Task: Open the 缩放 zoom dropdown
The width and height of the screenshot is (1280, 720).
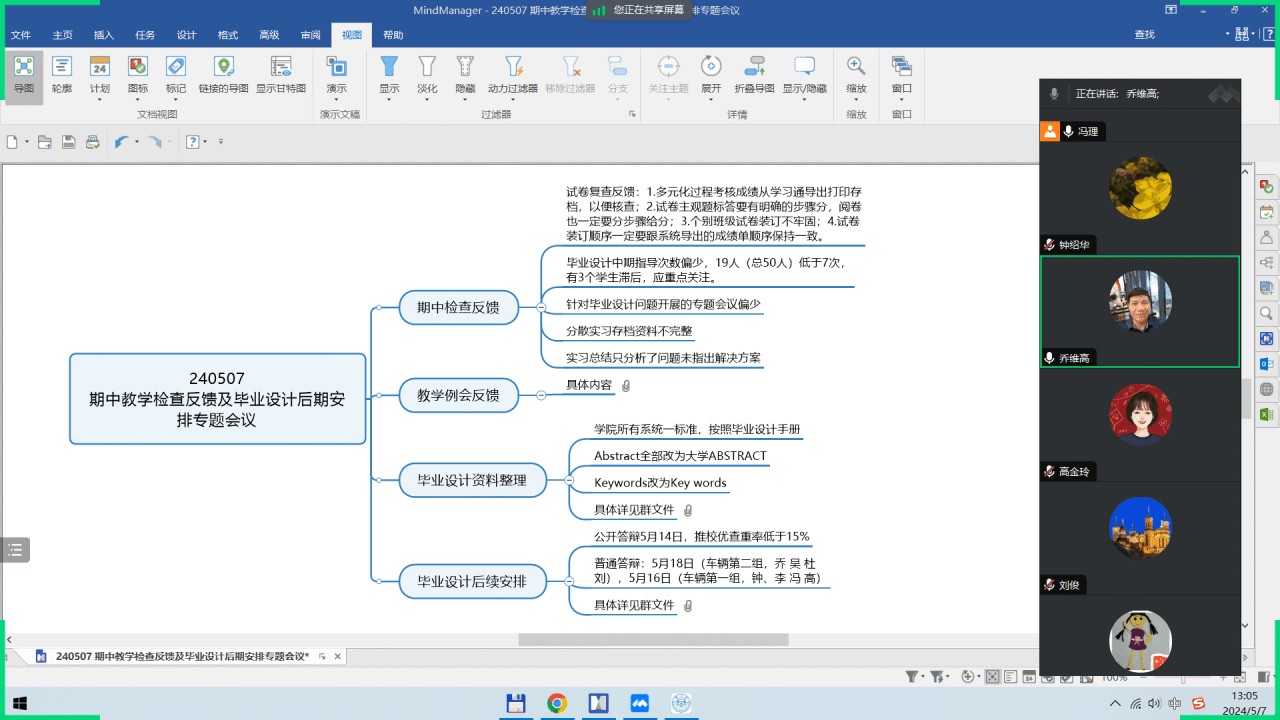Action: pyautogui.click(x=856, y=88)
